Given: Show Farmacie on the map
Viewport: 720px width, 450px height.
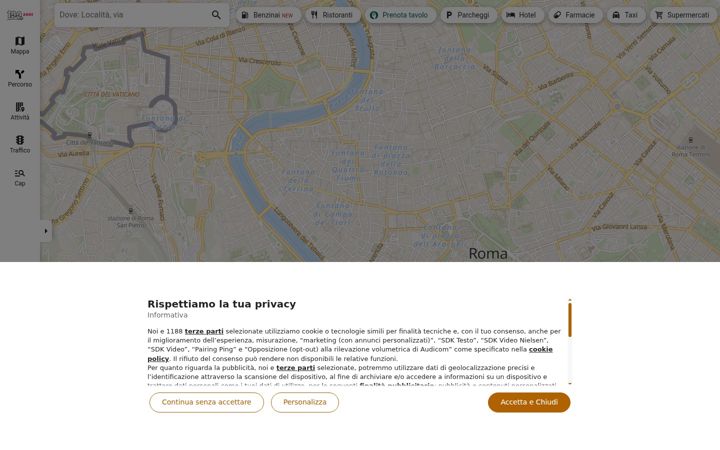Looking at the screenshot, I should [575, 15].
